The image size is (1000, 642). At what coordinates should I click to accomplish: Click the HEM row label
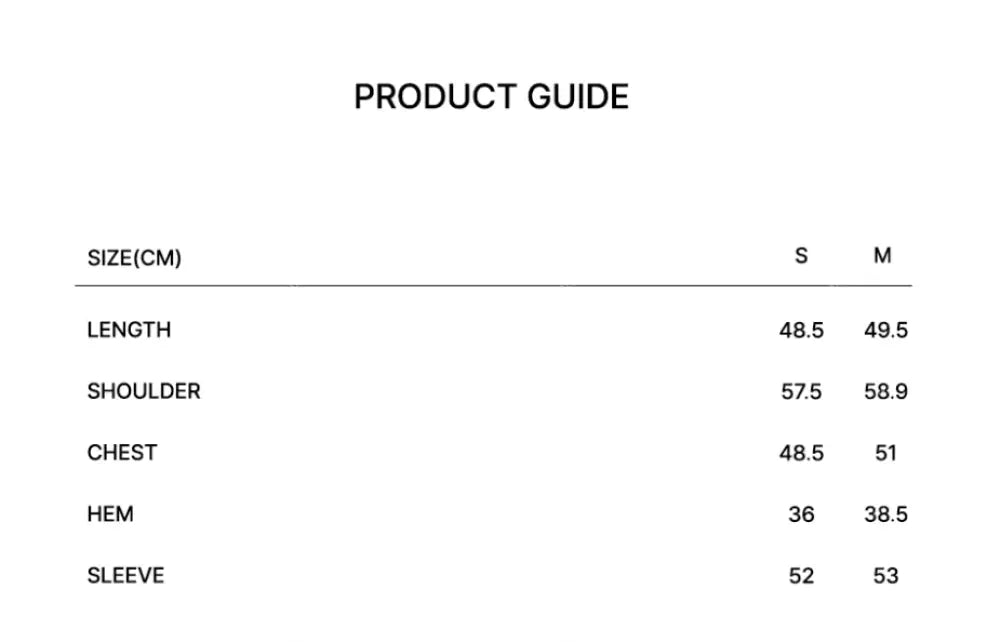coord(110,514)
